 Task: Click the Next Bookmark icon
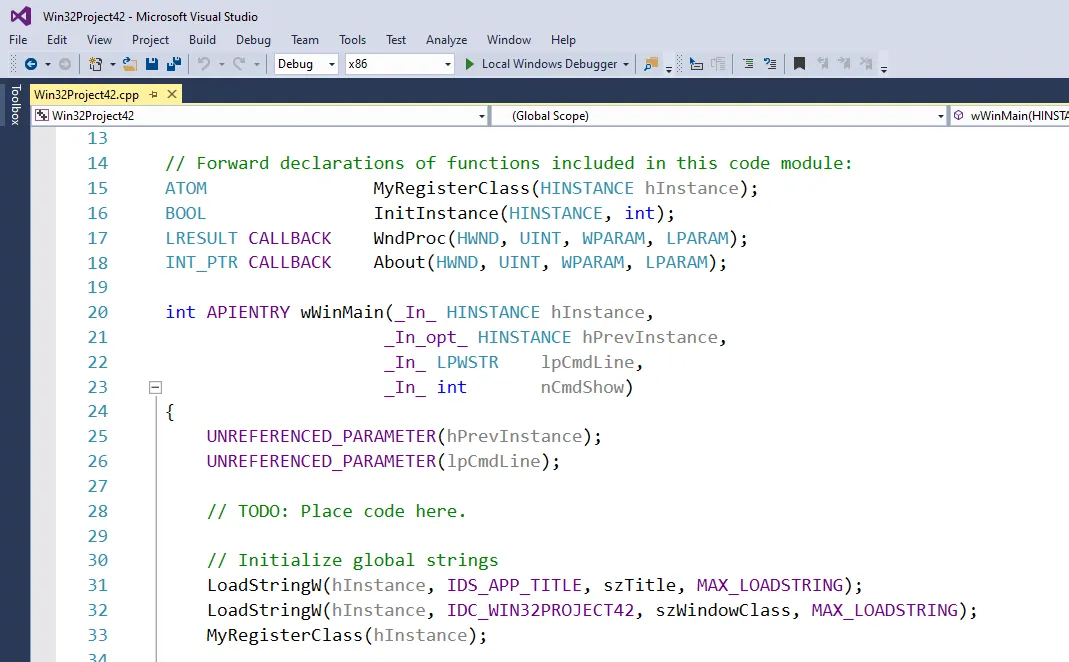coord(844,64)
